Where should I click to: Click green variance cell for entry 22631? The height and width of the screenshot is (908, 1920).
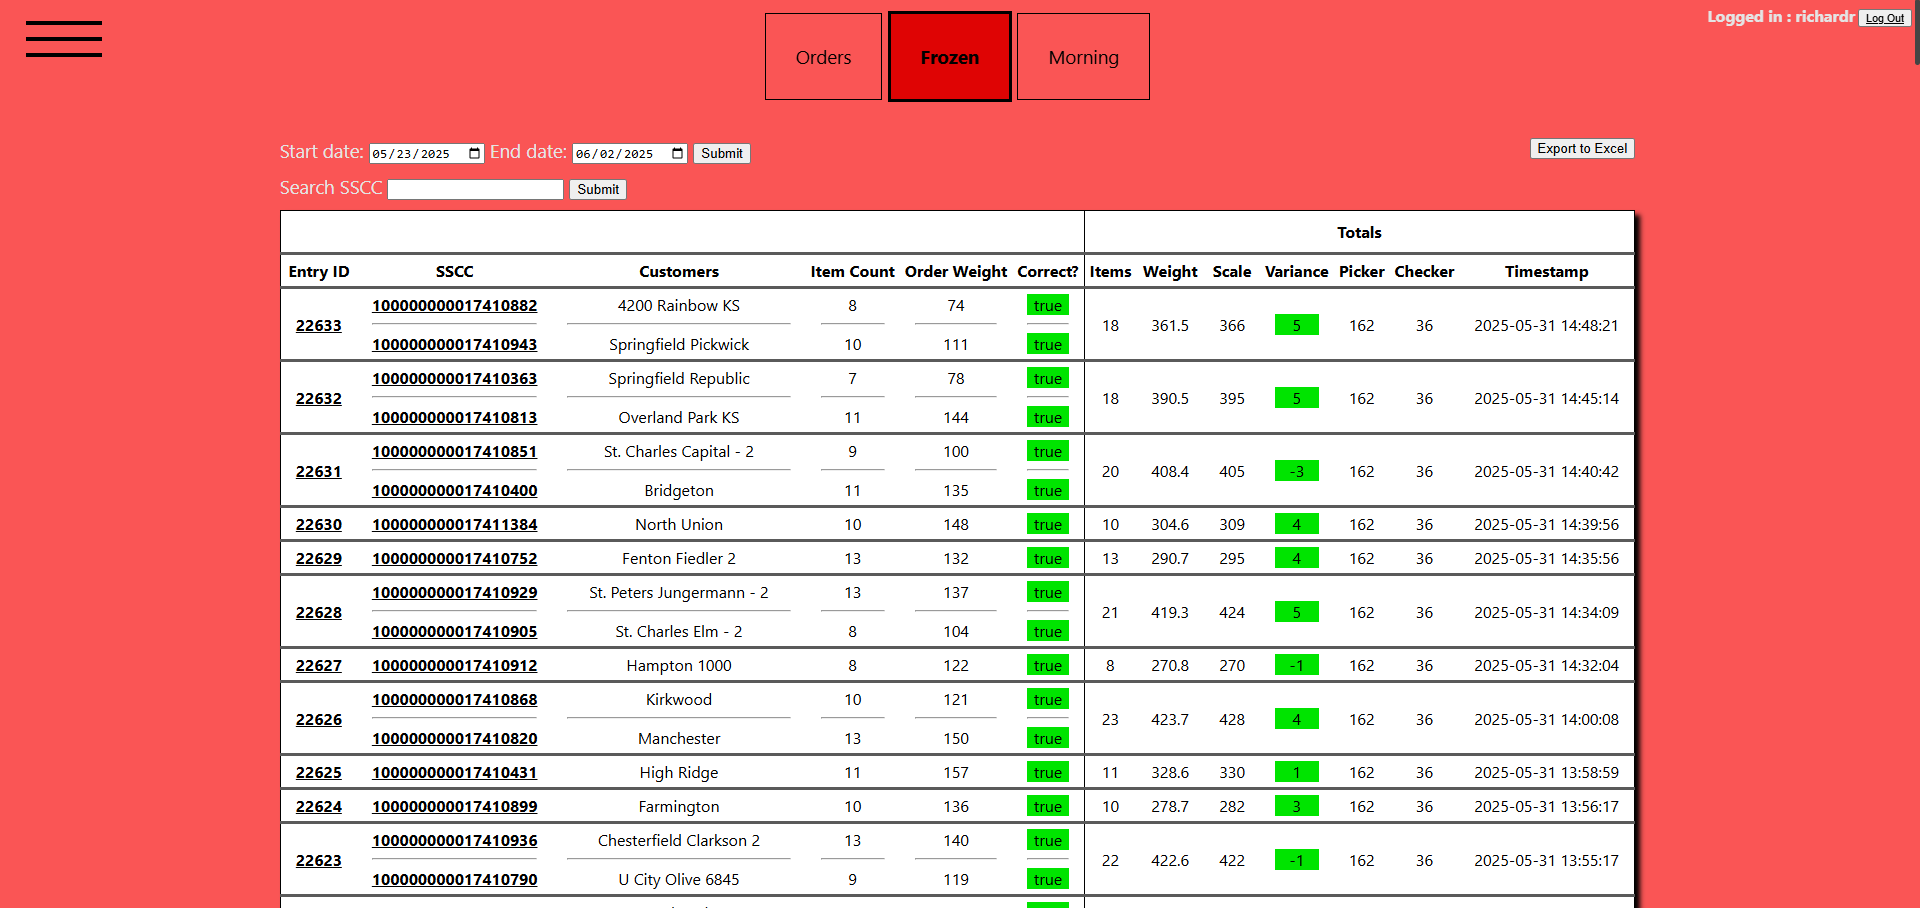tap(1296, 472)
